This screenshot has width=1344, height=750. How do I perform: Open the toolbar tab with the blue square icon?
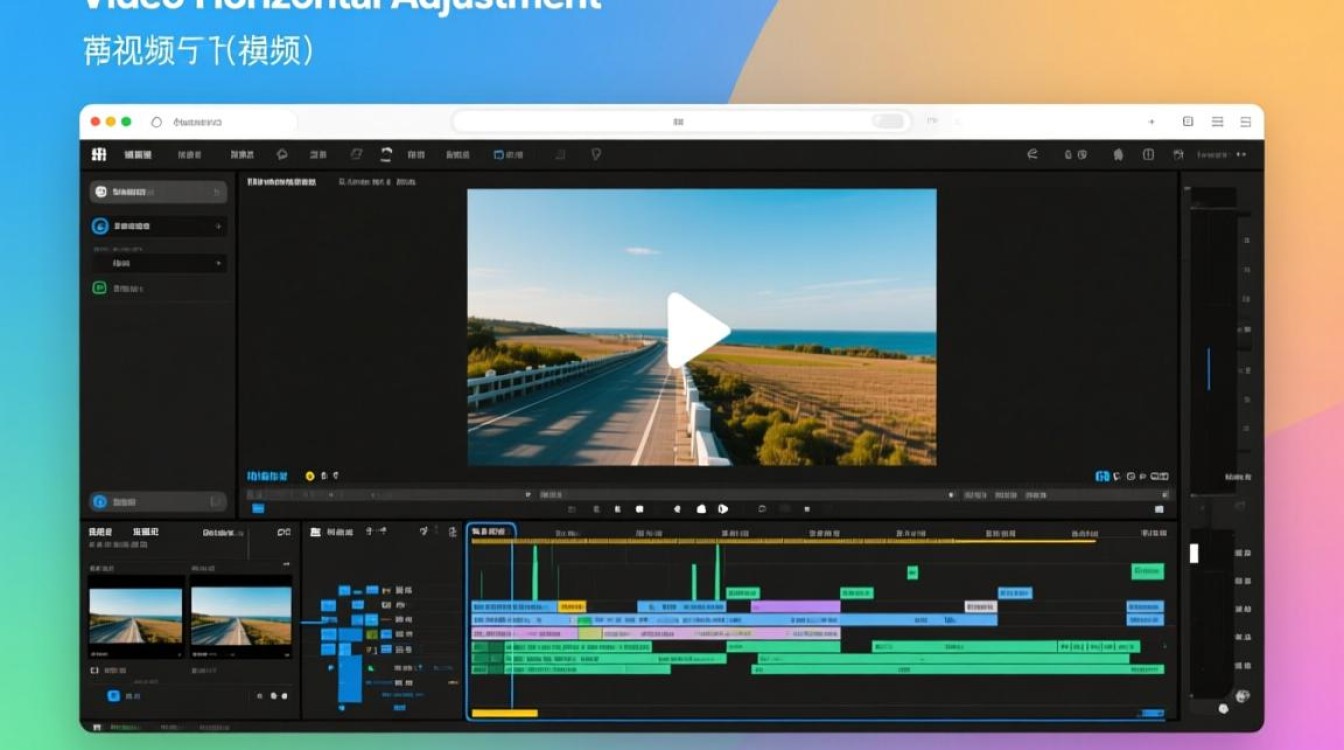[507, 155]
